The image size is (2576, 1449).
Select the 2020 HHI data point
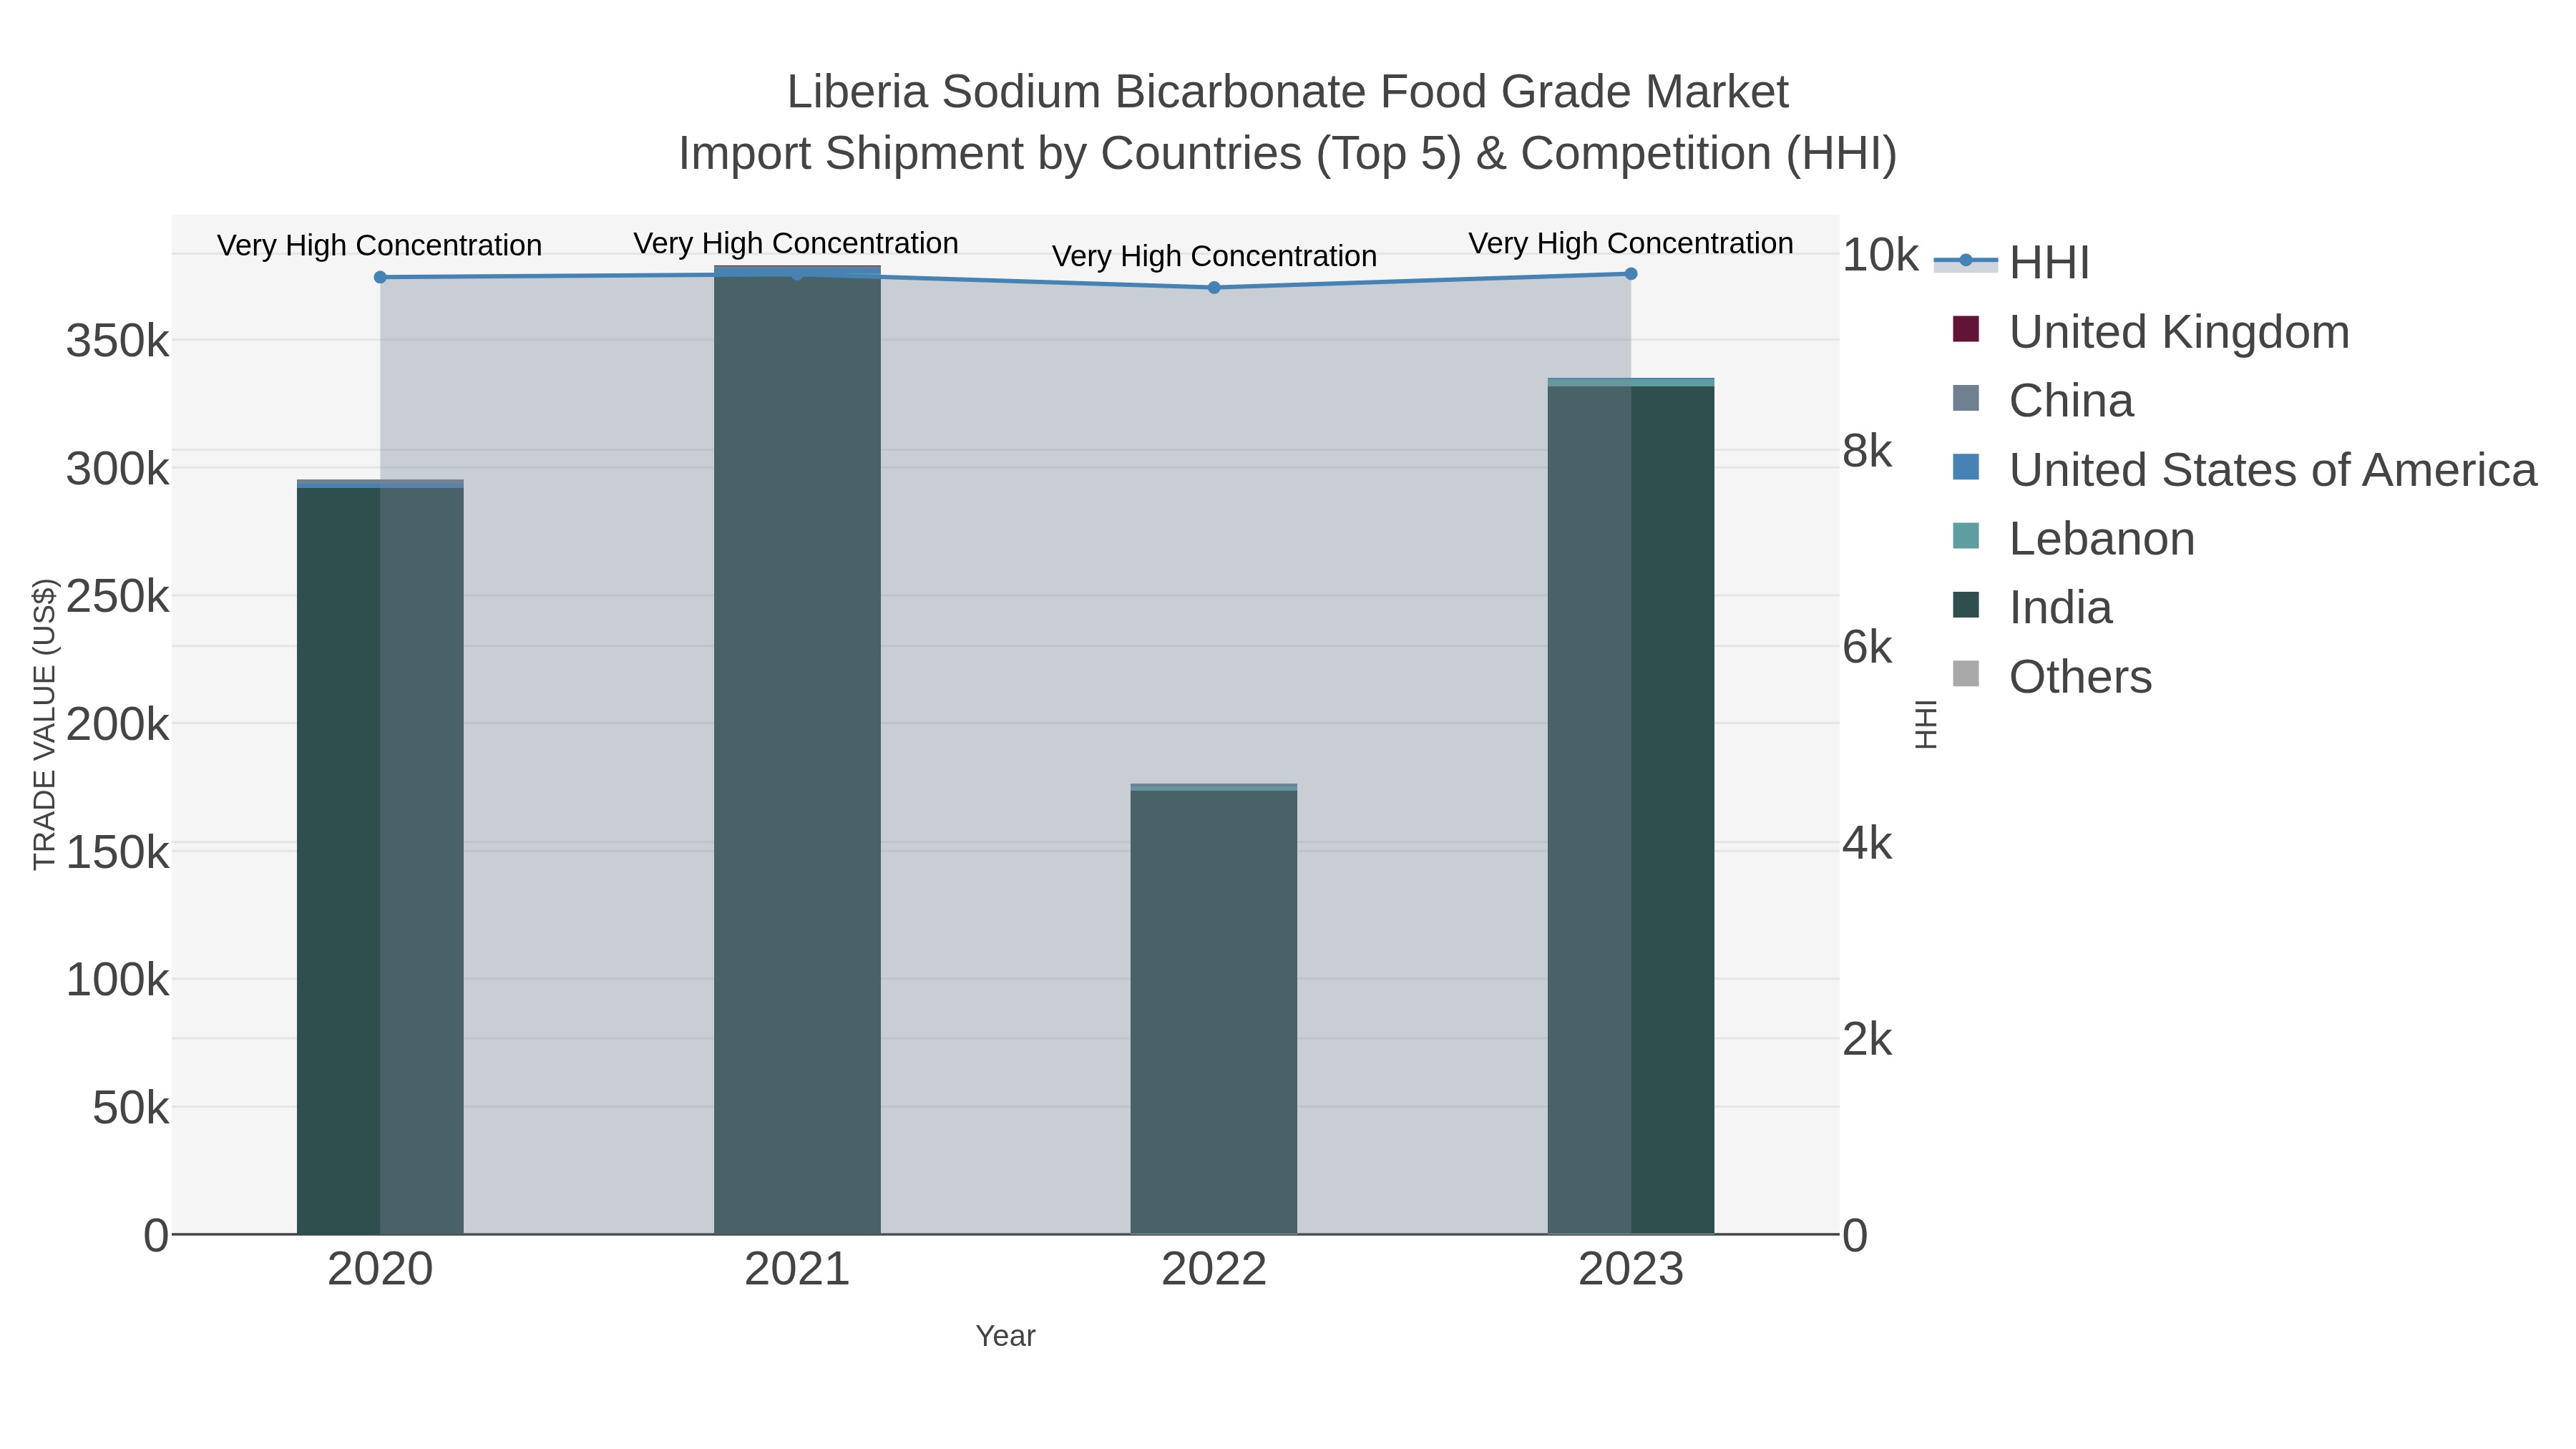[380, 277]
